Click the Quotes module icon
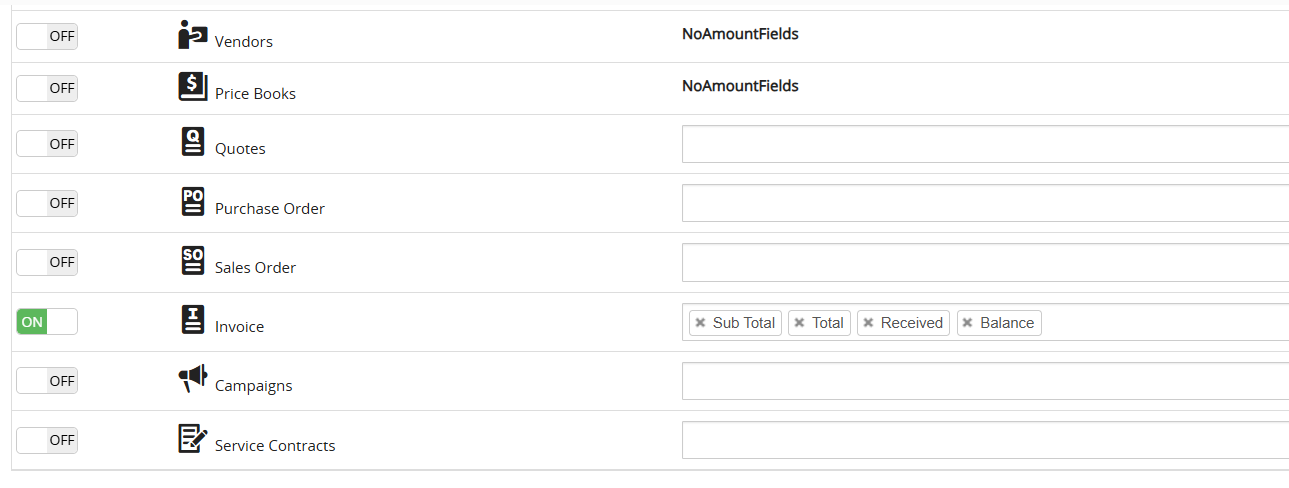Viewport: 1289px width, 488px height. click(193, 142)
